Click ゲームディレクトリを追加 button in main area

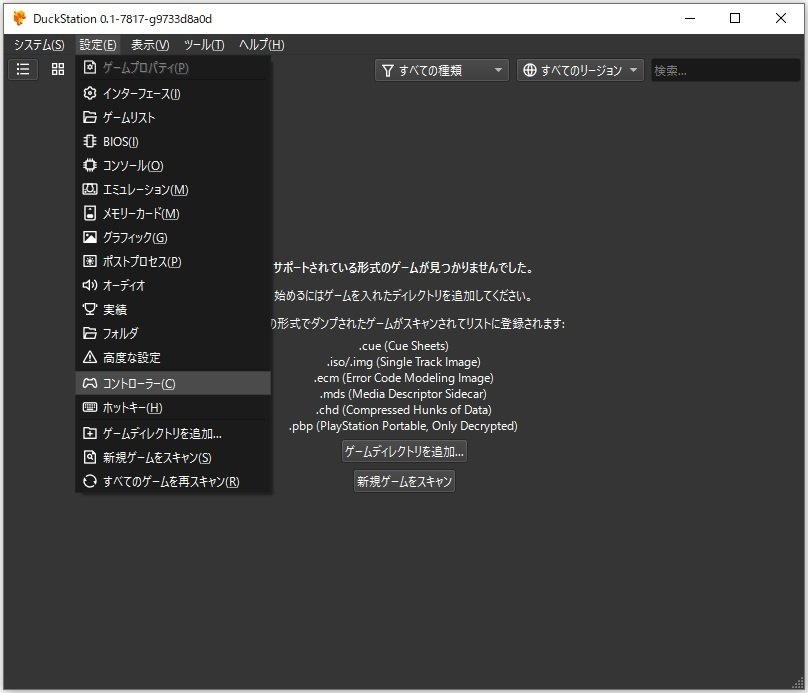(x=405, y=452)
